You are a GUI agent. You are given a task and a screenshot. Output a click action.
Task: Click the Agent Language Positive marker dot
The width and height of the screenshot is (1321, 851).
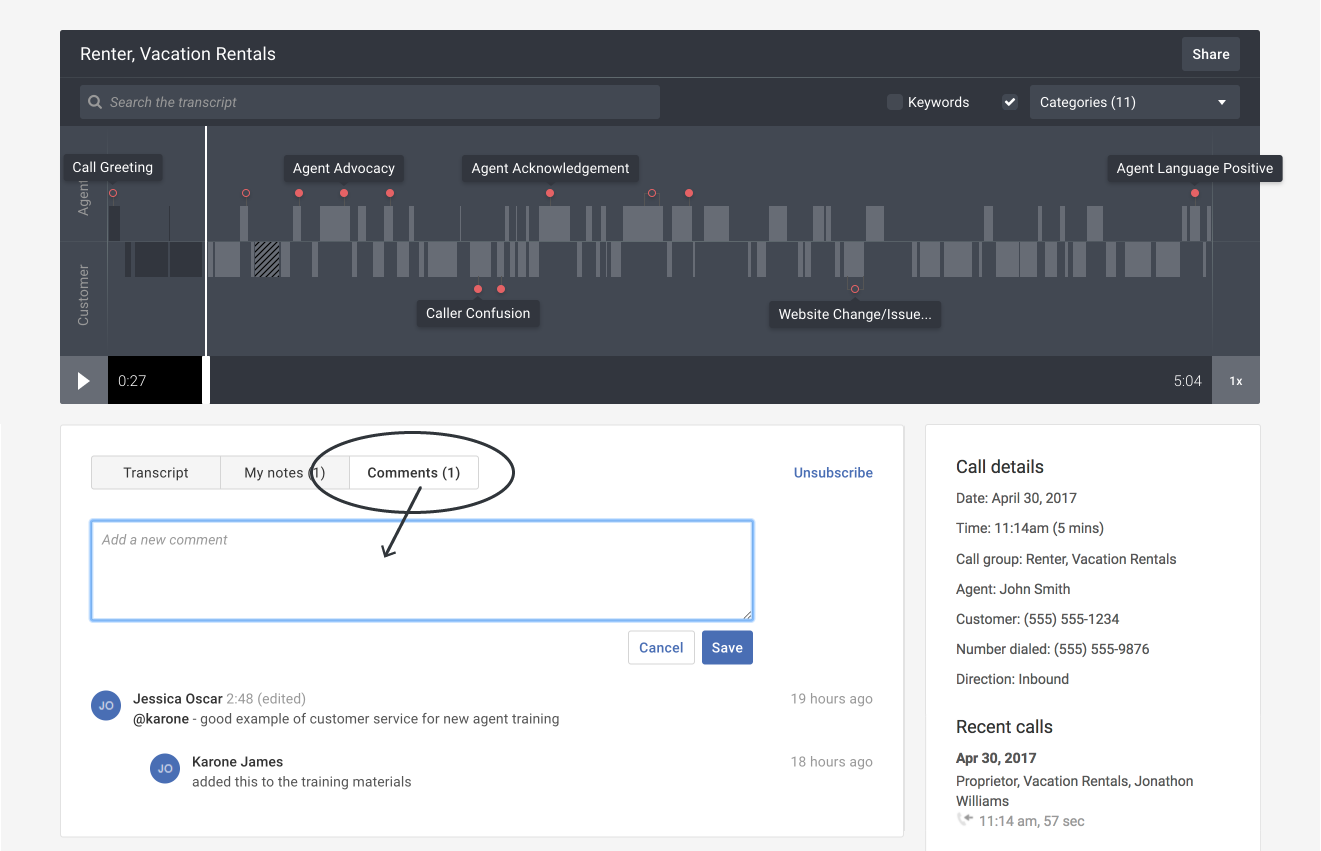1195,193
